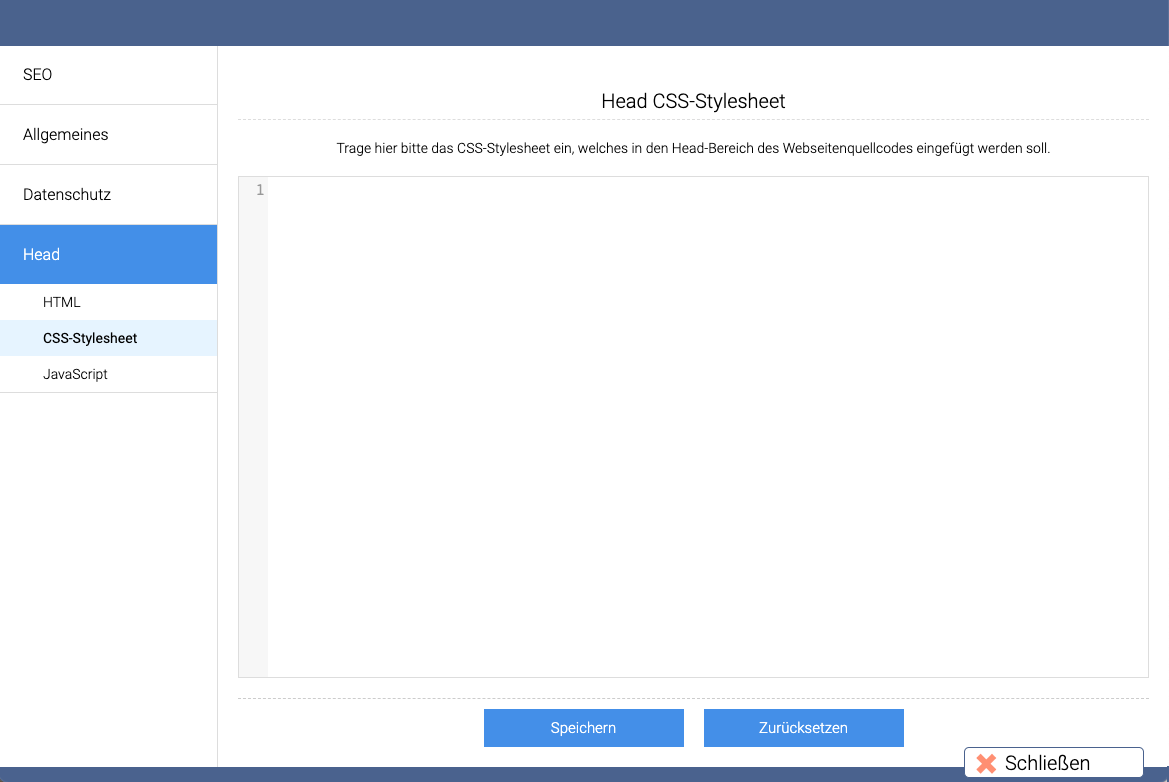Select the CSS-Stylesheet sub-item

pyautogui.click(x=108, y=338)
